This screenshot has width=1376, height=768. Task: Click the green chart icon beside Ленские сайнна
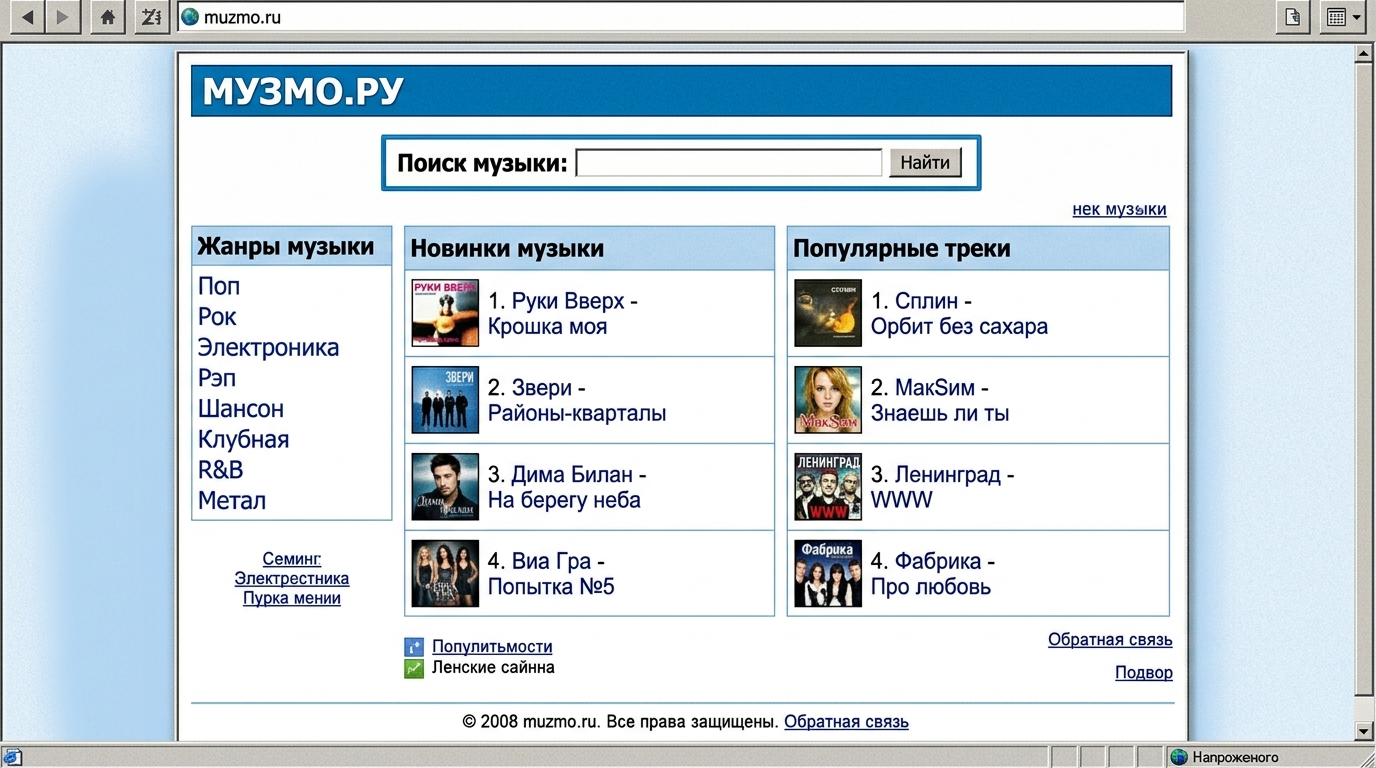(414, 668)
